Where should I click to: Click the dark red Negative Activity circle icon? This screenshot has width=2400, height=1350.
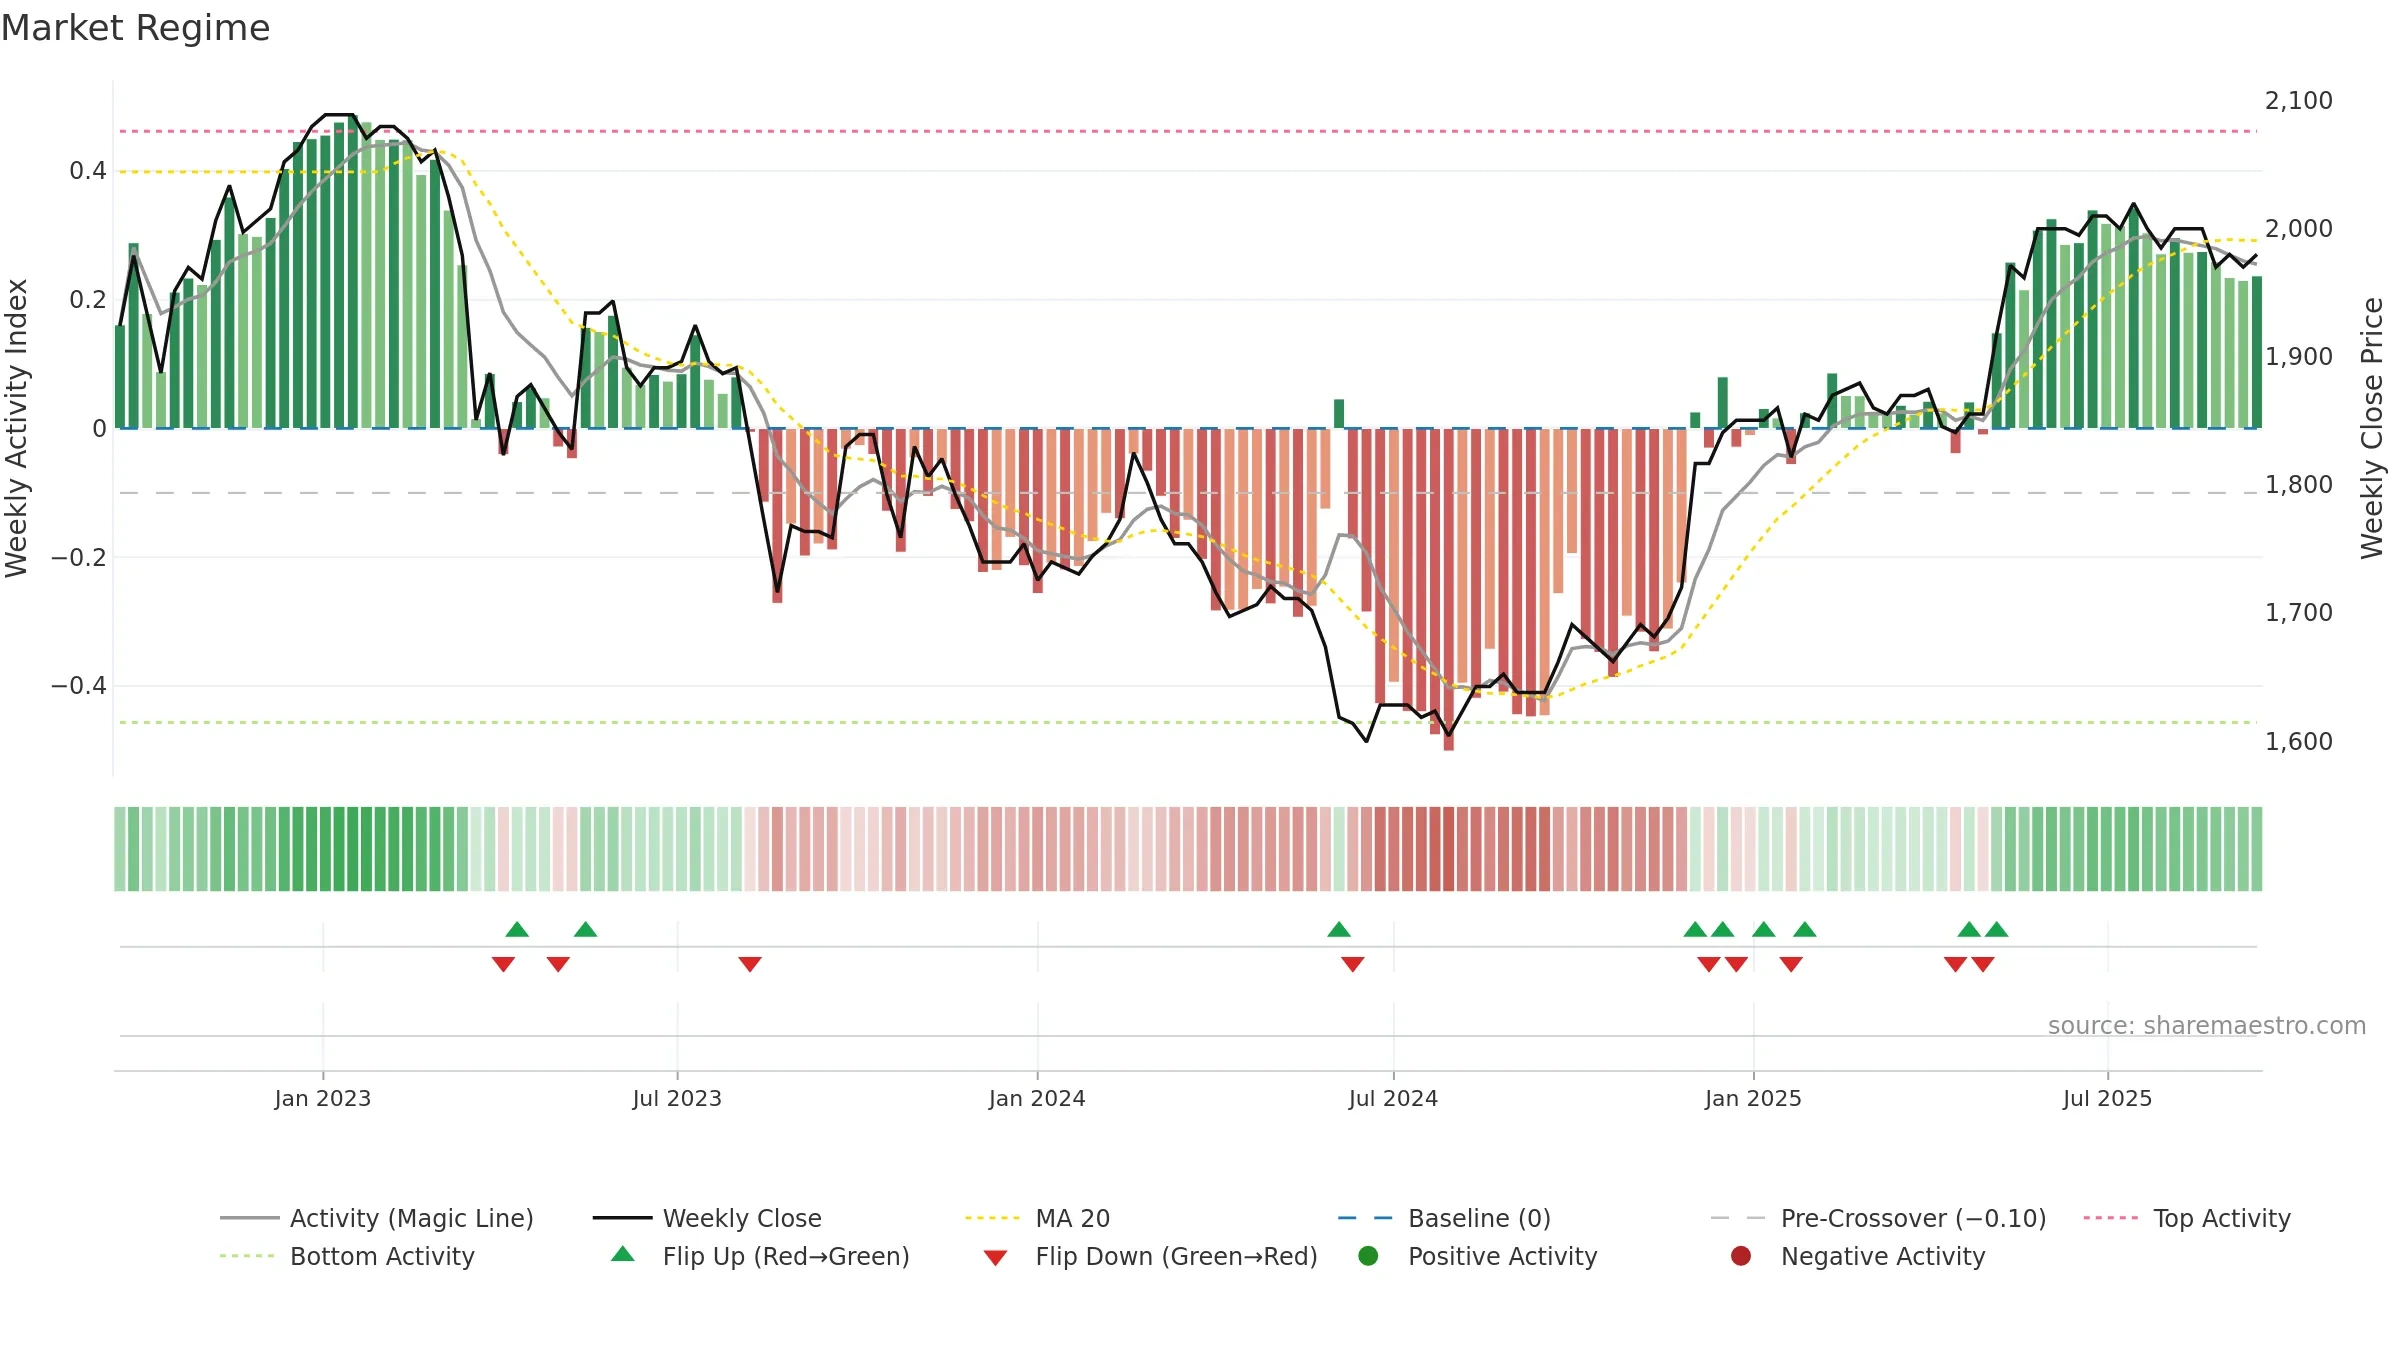(x=1741, y=1256)
